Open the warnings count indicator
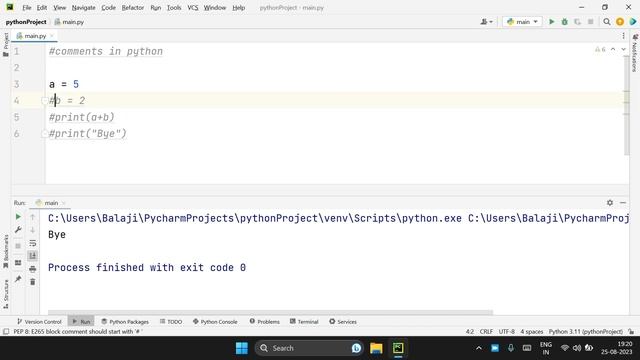Viewport: 640px width, 360px height. point(600,49)
